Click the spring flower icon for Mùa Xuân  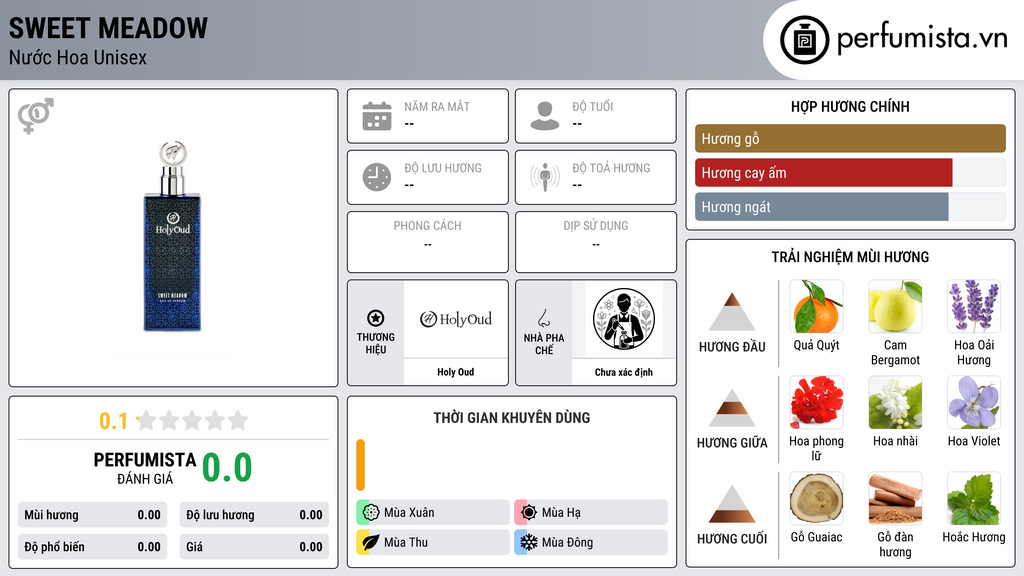[x=370, y=513]
